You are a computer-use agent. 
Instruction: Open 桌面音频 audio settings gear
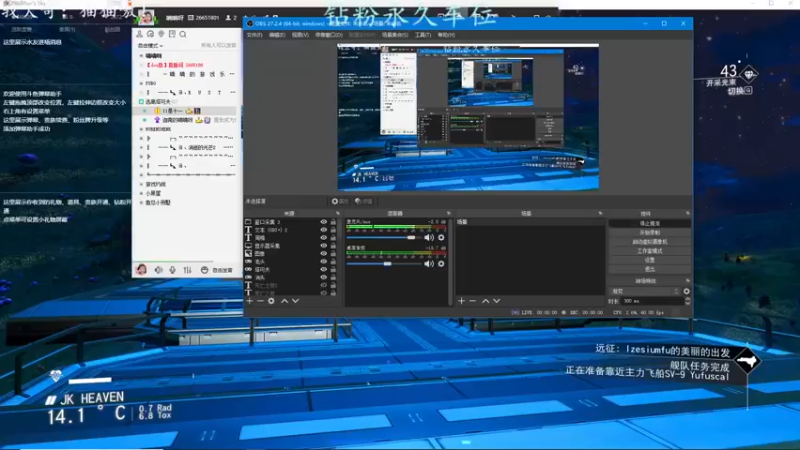[x=441, y=264]
